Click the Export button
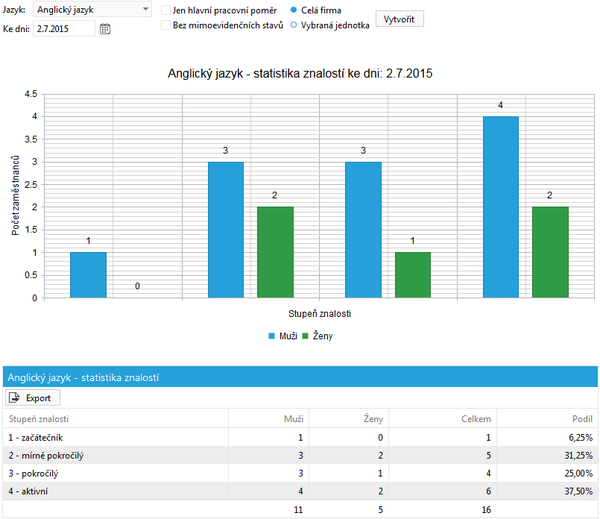600x519 pixels. (33, 398)
